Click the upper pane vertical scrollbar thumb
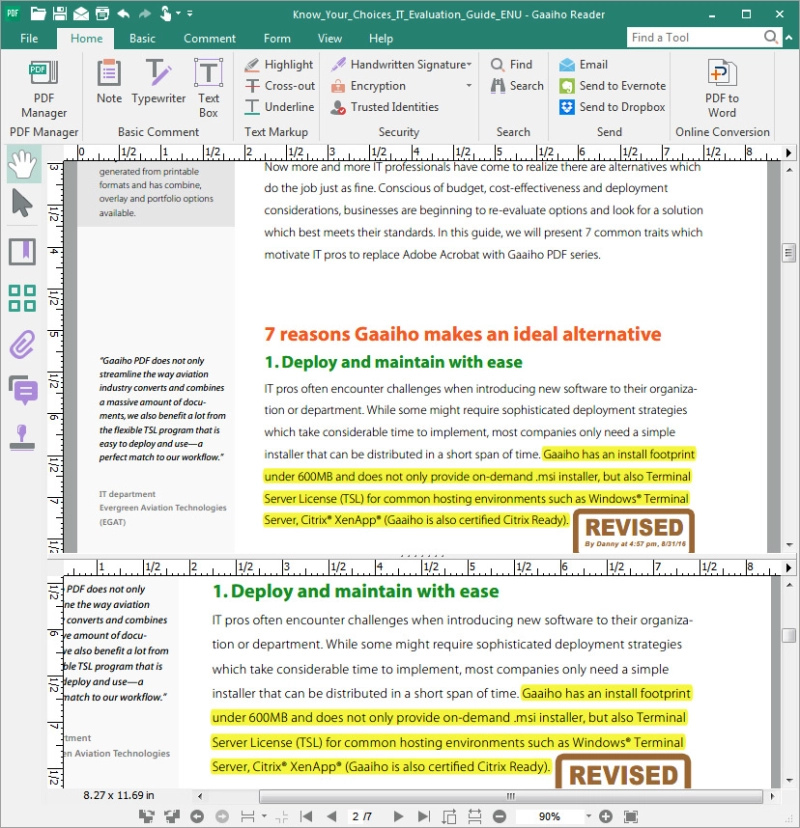The height and width of the screenshot is (828, 800). (788, 253)
